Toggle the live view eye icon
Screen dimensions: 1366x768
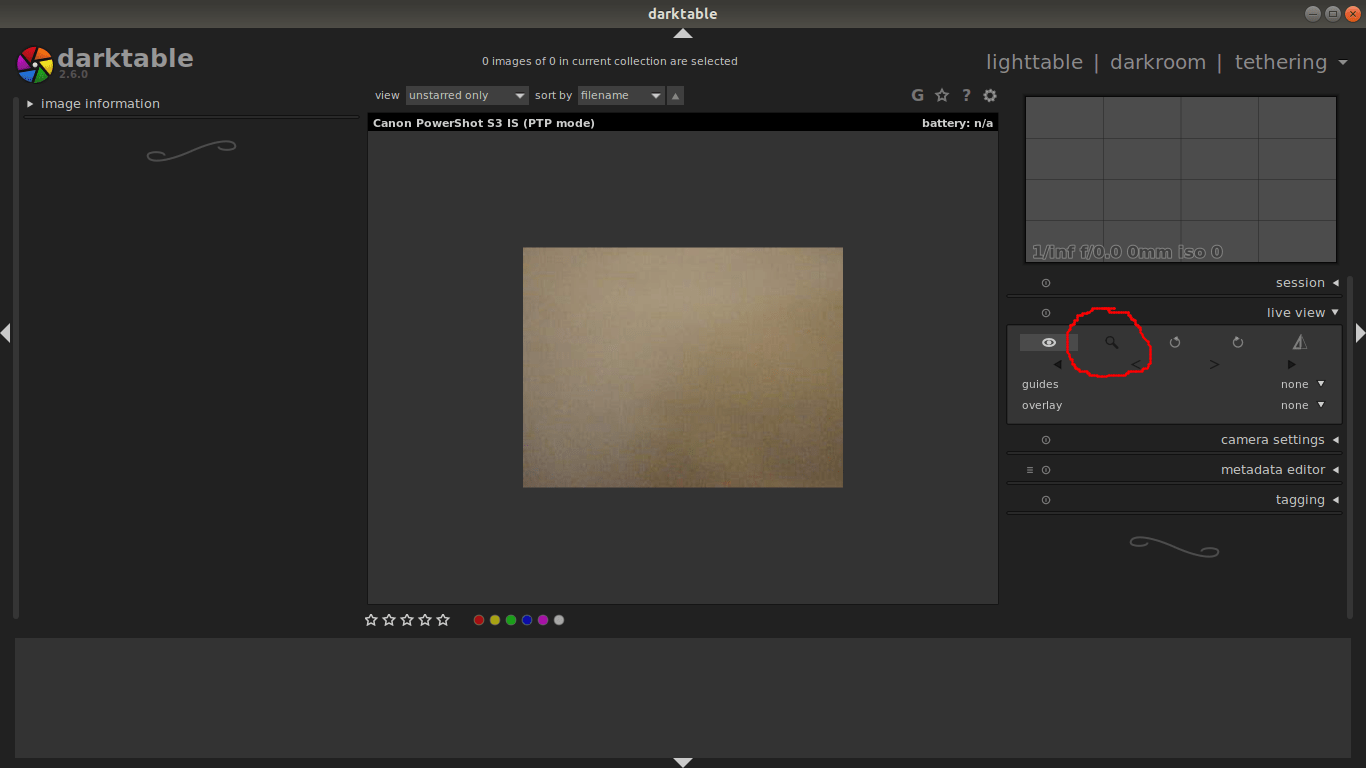(x=1048, y=342)
